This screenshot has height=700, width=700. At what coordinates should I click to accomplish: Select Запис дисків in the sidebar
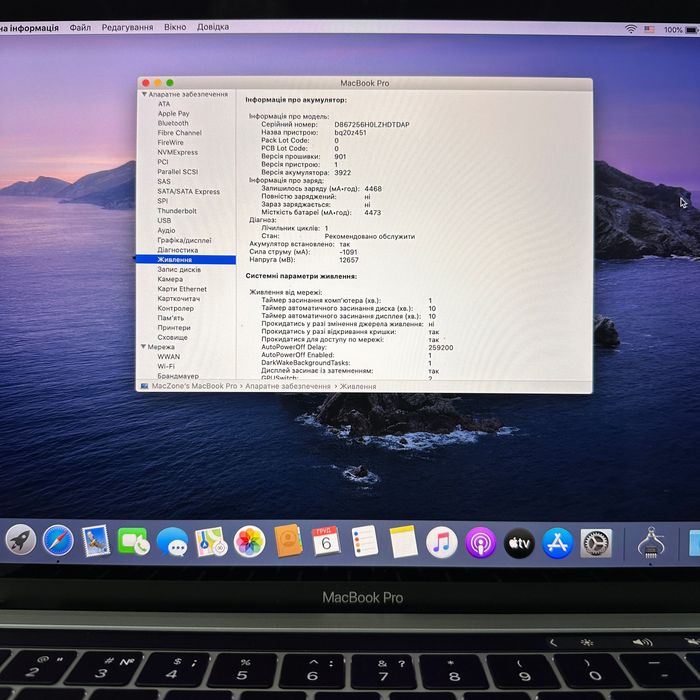pyautogui.click(x=179, y=269)
